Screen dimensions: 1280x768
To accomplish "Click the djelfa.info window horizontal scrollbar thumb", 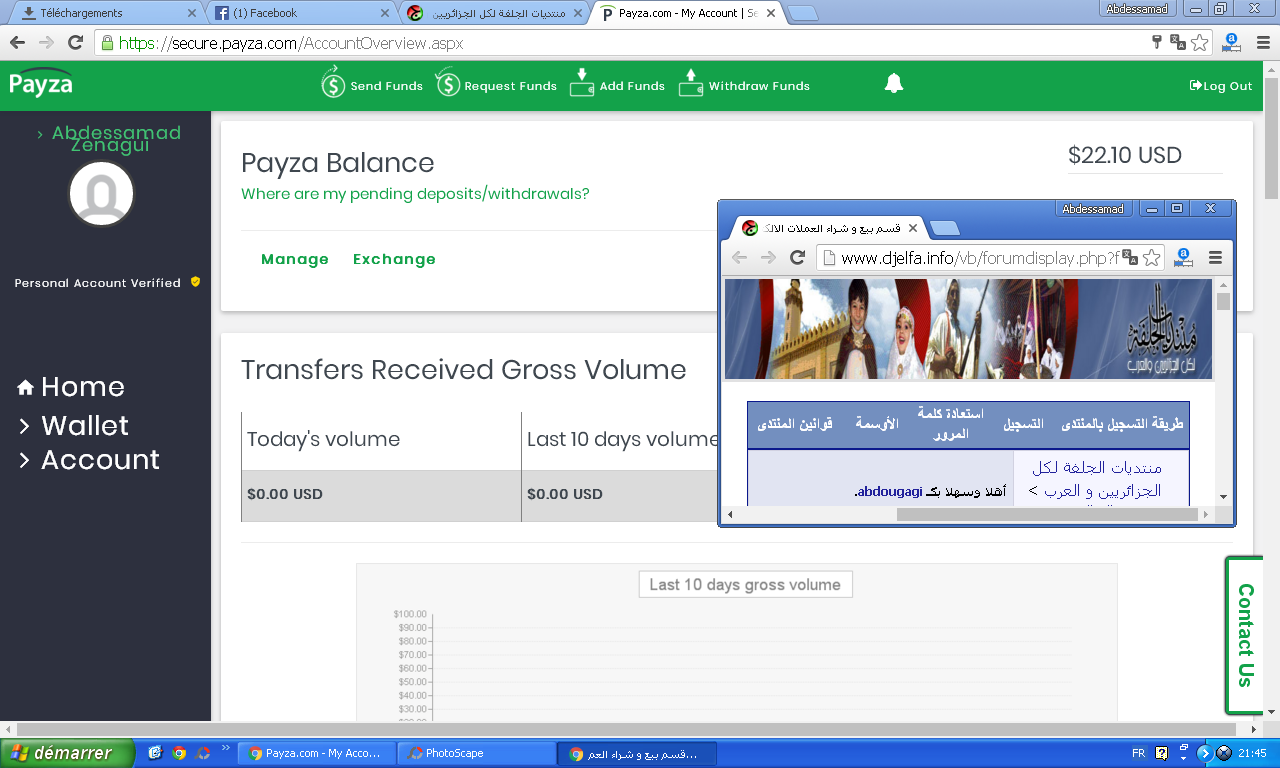I will (1047, 515).
